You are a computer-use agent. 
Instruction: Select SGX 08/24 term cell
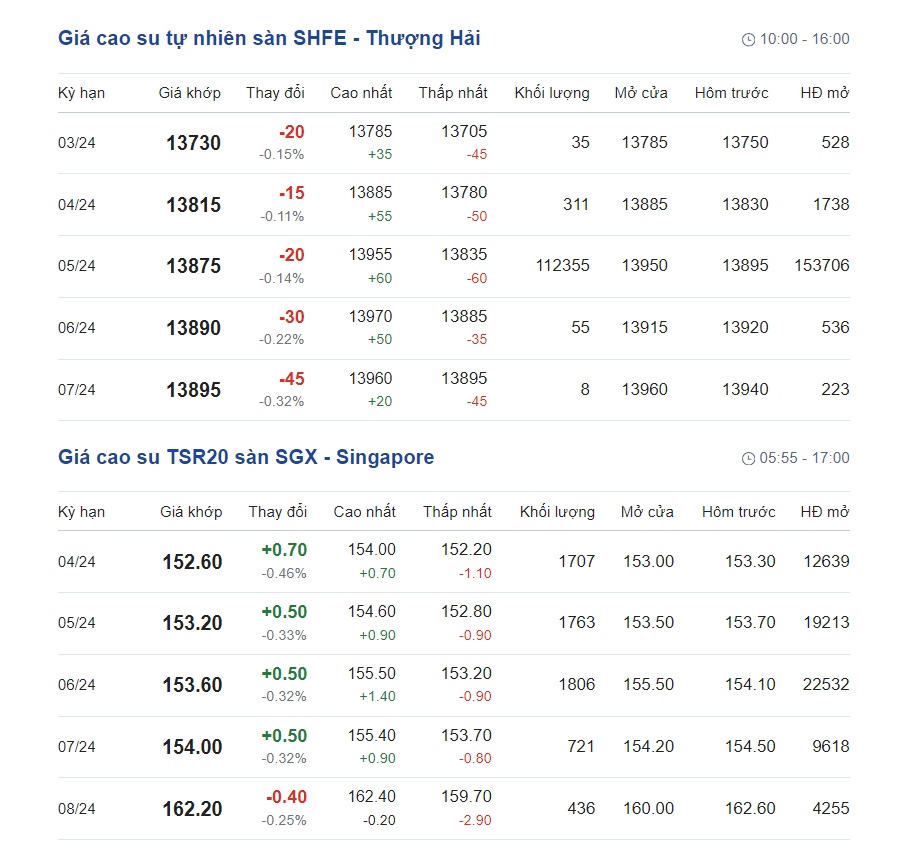[77, 809]
